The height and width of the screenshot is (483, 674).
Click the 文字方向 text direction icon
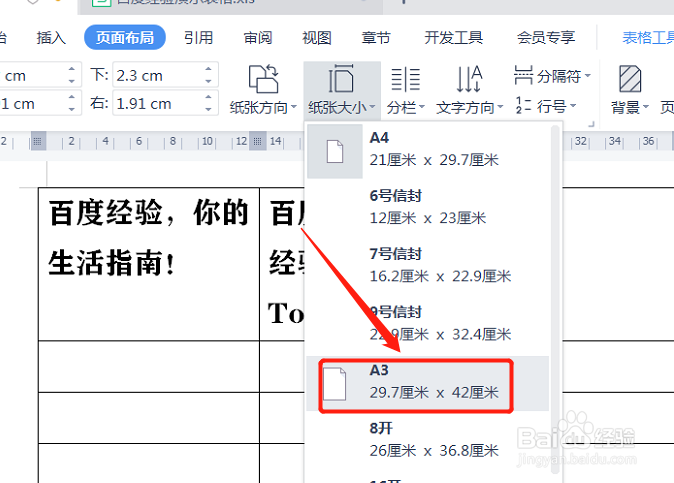pyautogui.click(x=469, y=79)
